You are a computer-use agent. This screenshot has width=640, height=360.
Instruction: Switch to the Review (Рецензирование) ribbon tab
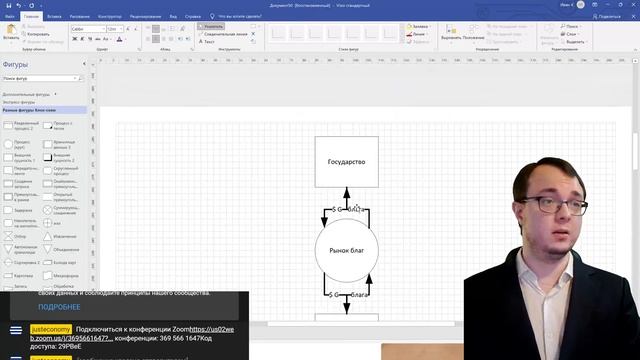(x=145, y=17)
